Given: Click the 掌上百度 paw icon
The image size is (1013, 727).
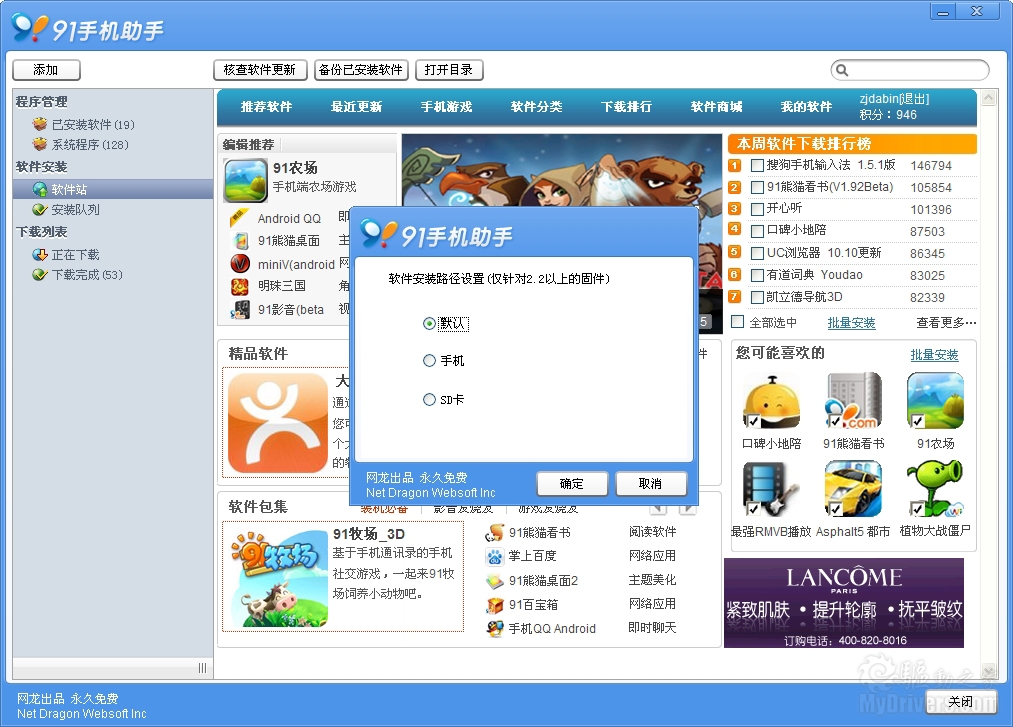Looking at the screenshot, I should pyautogui.click(x=494, y=556).
